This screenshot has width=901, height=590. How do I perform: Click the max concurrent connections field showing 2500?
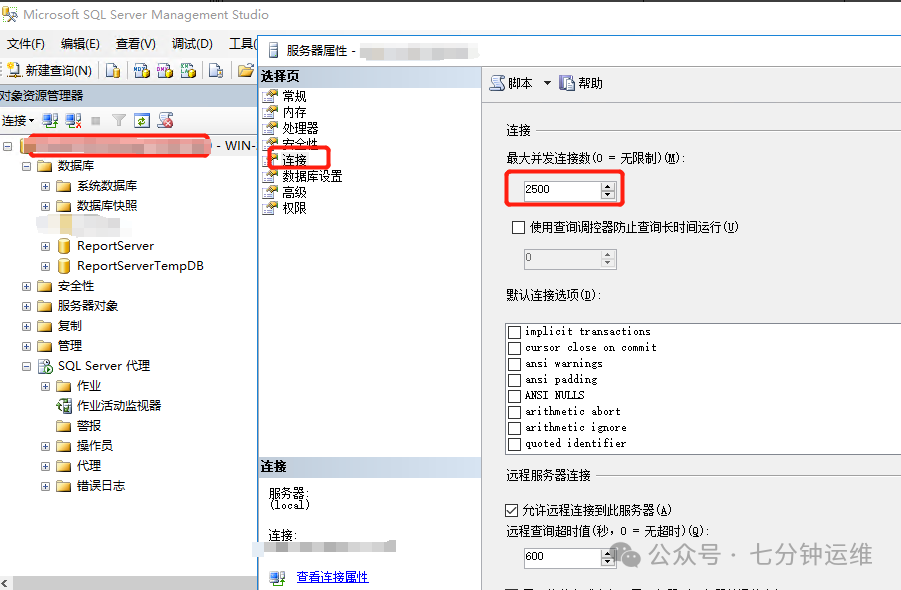point(562,190)
